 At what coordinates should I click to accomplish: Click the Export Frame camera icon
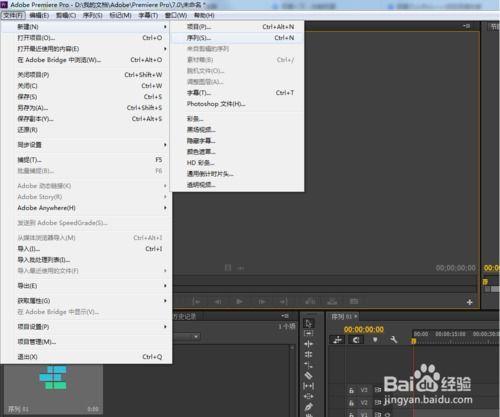[354, 302]
